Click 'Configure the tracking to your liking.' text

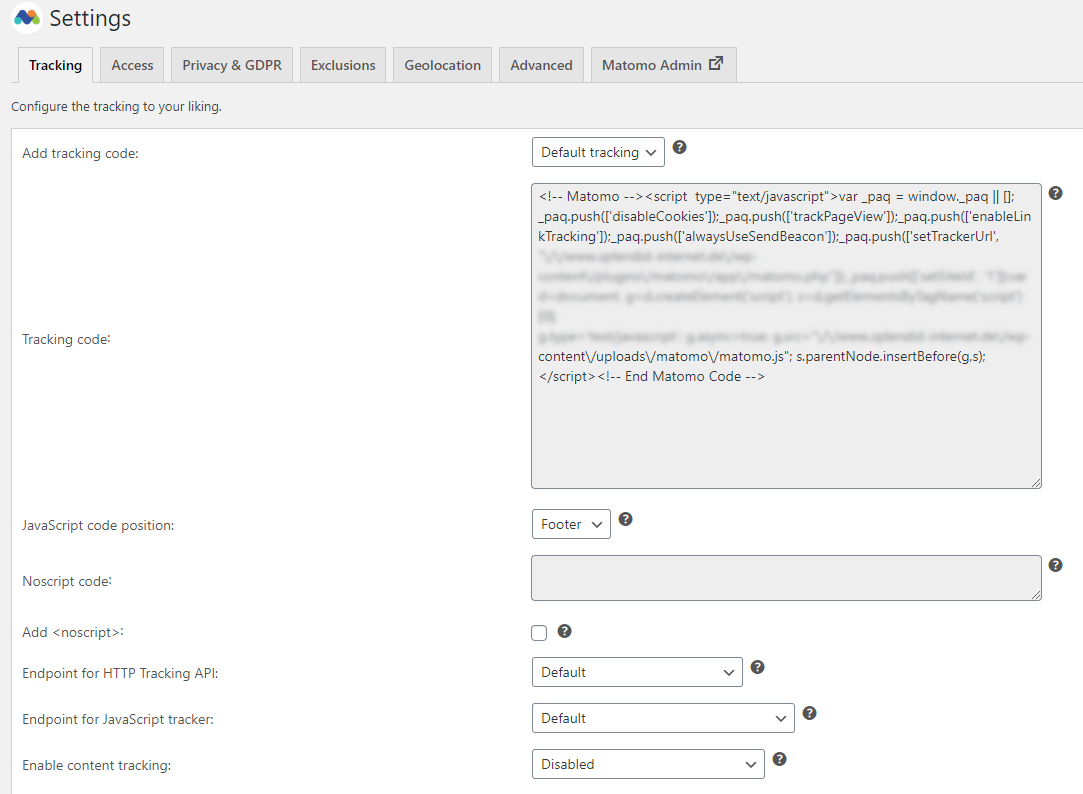tap(116, 106)
